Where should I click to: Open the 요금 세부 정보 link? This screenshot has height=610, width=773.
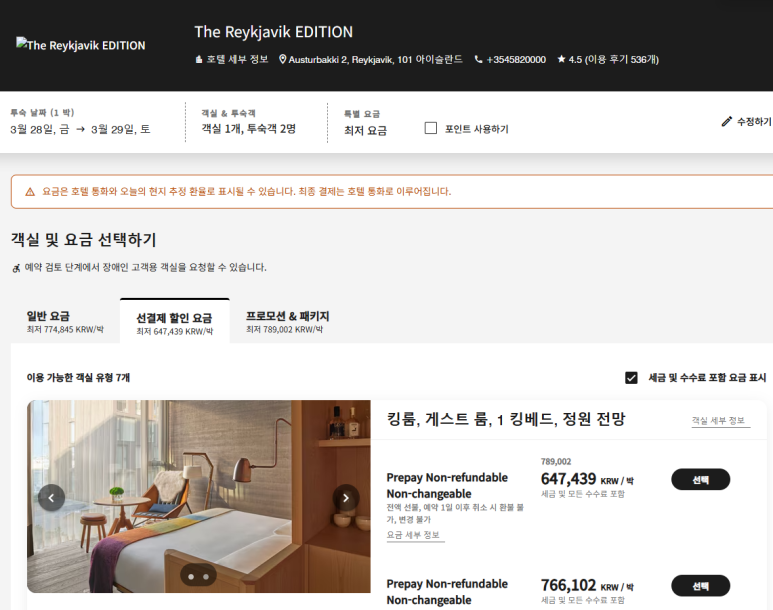click(x=413, y=535)
